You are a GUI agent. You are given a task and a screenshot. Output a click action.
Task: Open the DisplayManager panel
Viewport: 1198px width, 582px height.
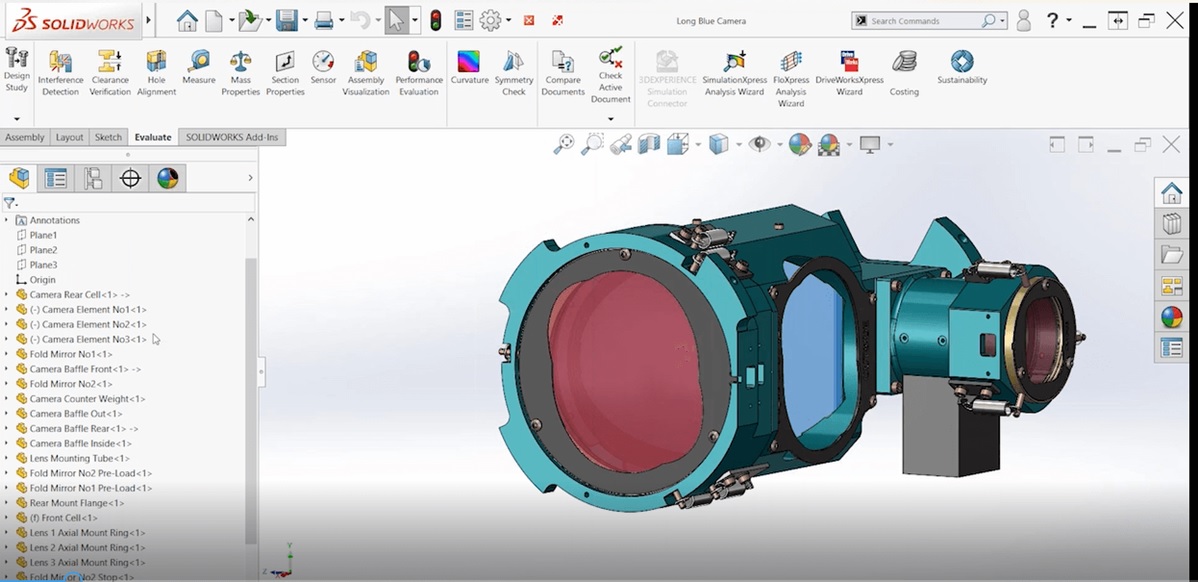tap(167, 177)
